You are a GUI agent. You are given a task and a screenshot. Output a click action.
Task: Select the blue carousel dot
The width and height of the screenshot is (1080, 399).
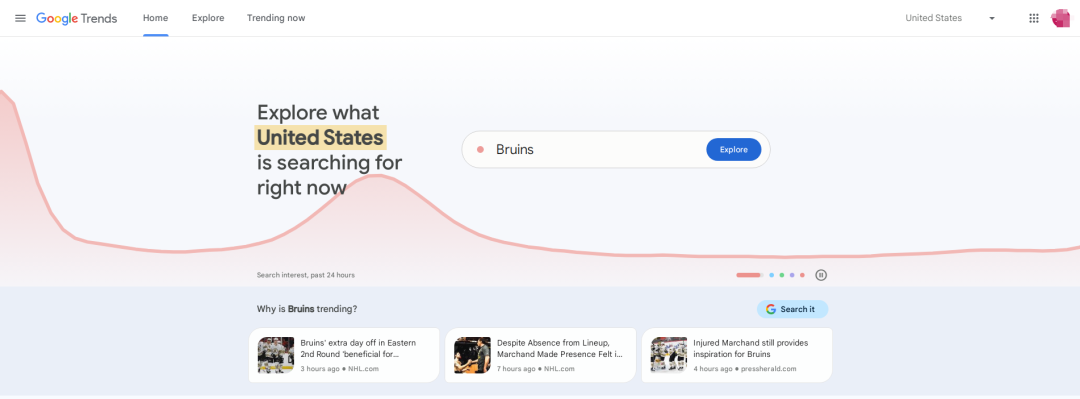771,275
